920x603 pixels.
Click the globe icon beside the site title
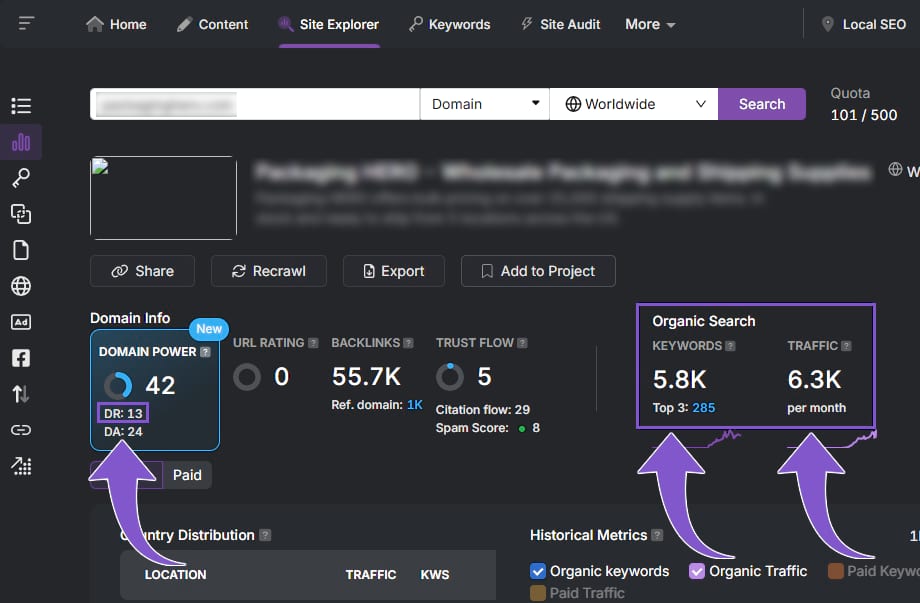coord(895,170)
